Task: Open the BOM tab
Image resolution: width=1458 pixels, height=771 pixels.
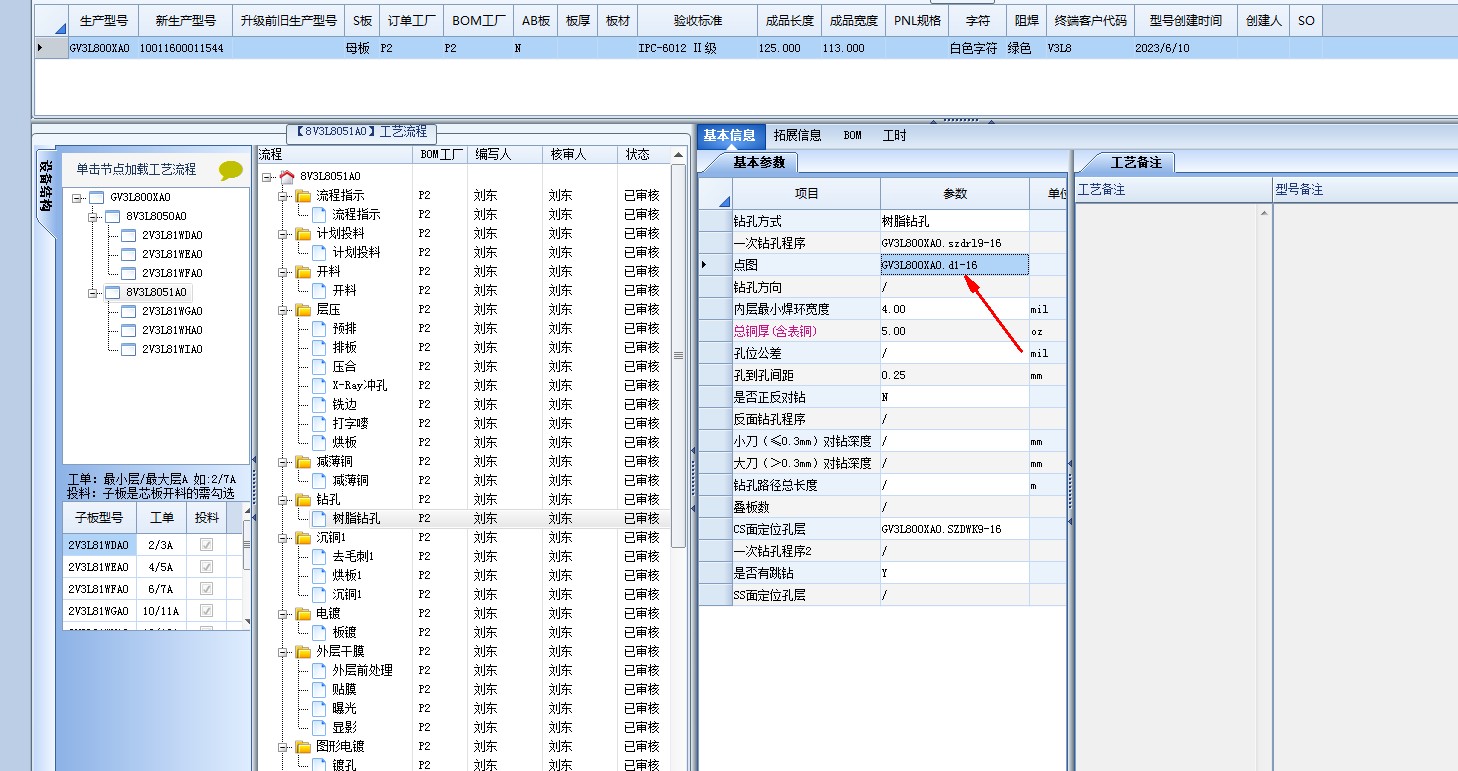Action: pyautogui.click(x=852, y=136)
